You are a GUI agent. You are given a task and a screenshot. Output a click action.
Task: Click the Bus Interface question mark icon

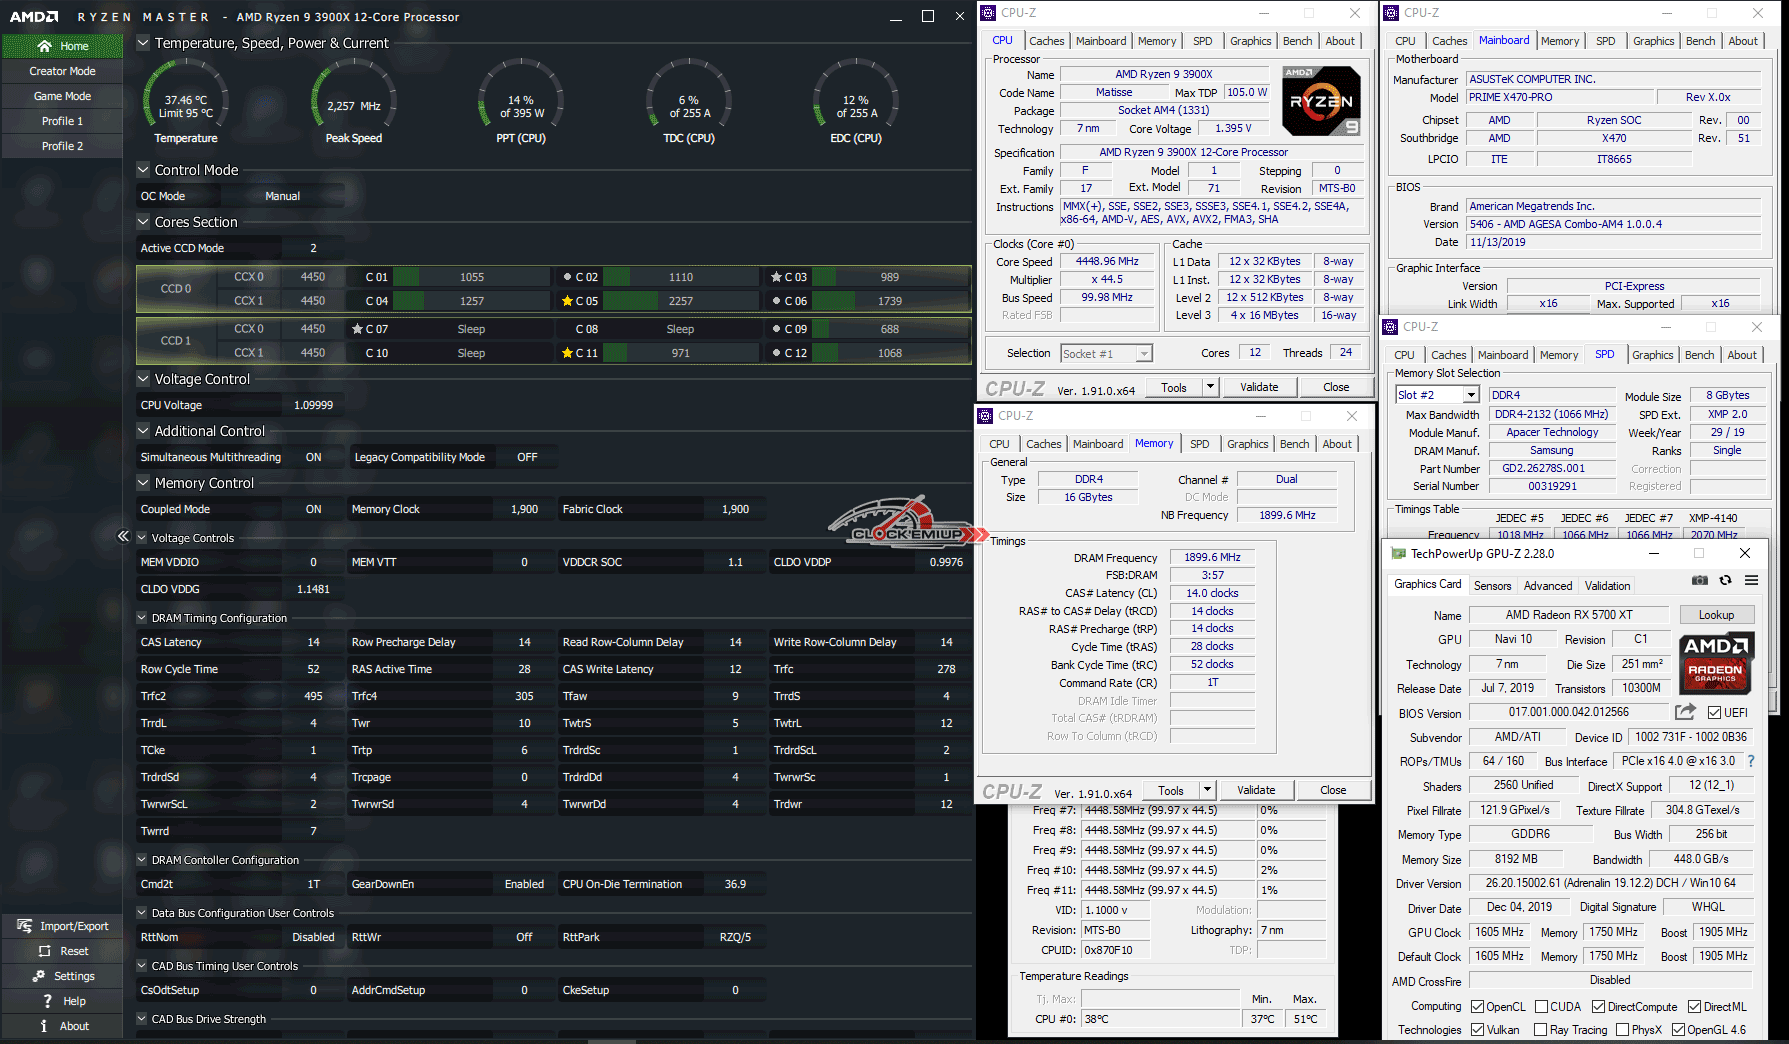(1751, 761)
